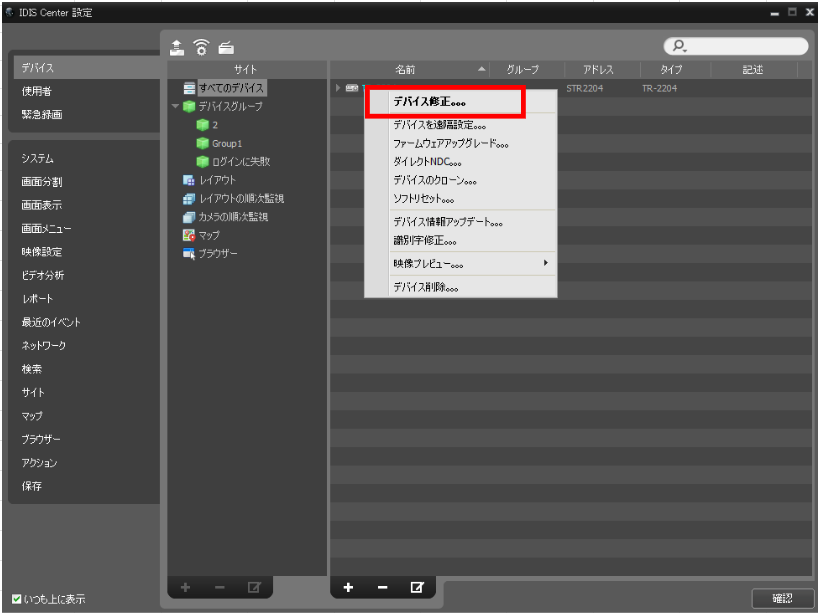Click the レイアウト icon in site tree
The image size is (818, 613).
(x=189, y=180)
